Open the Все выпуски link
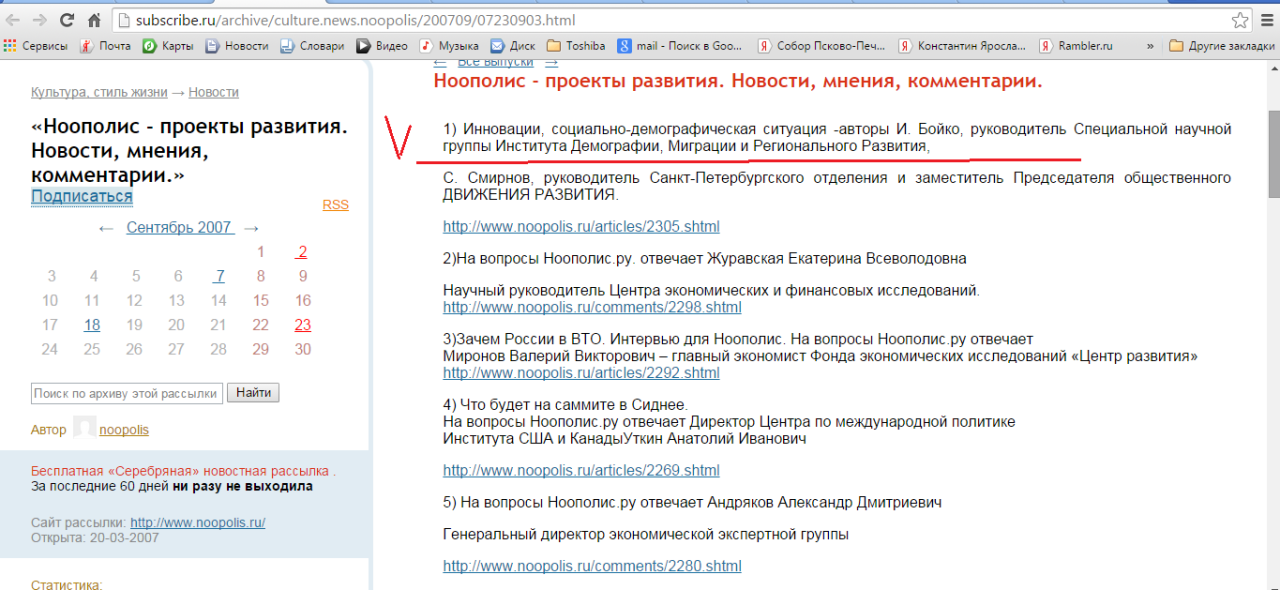Image resolution: width=1280 pixels, height=590 pixels. [495, 62]
